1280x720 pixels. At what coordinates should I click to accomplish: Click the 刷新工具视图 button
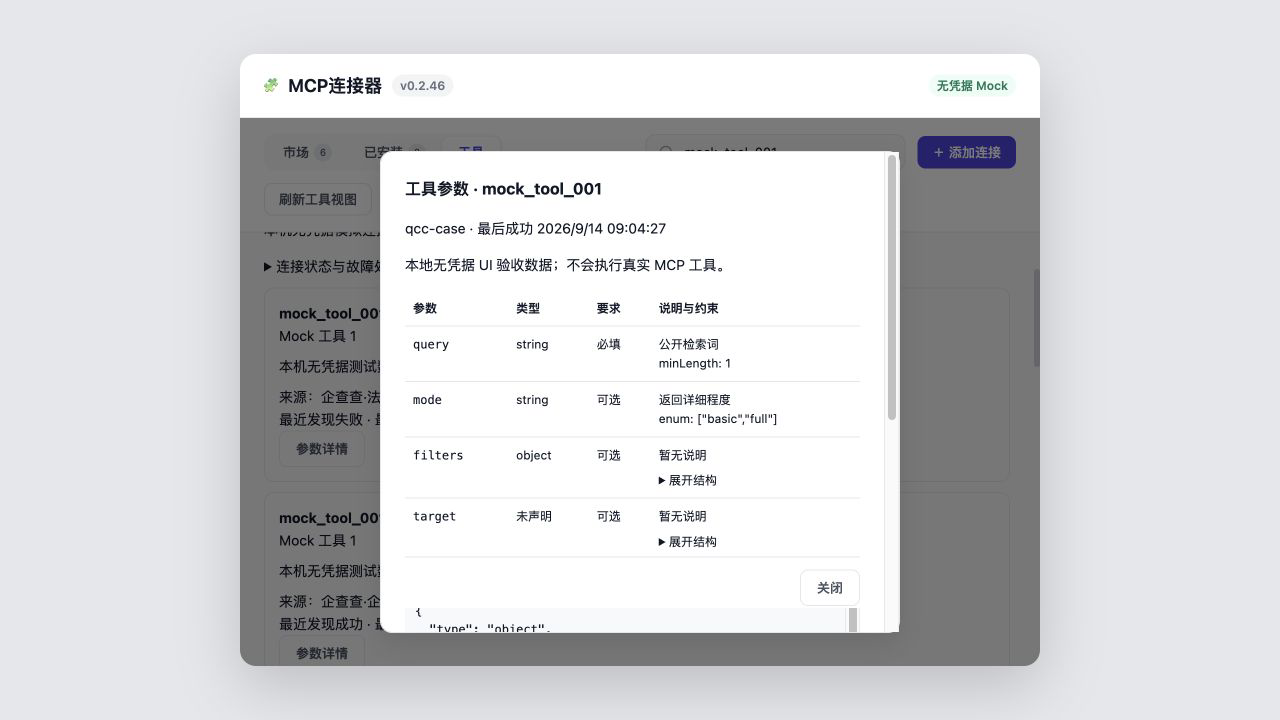coord(318,199)
